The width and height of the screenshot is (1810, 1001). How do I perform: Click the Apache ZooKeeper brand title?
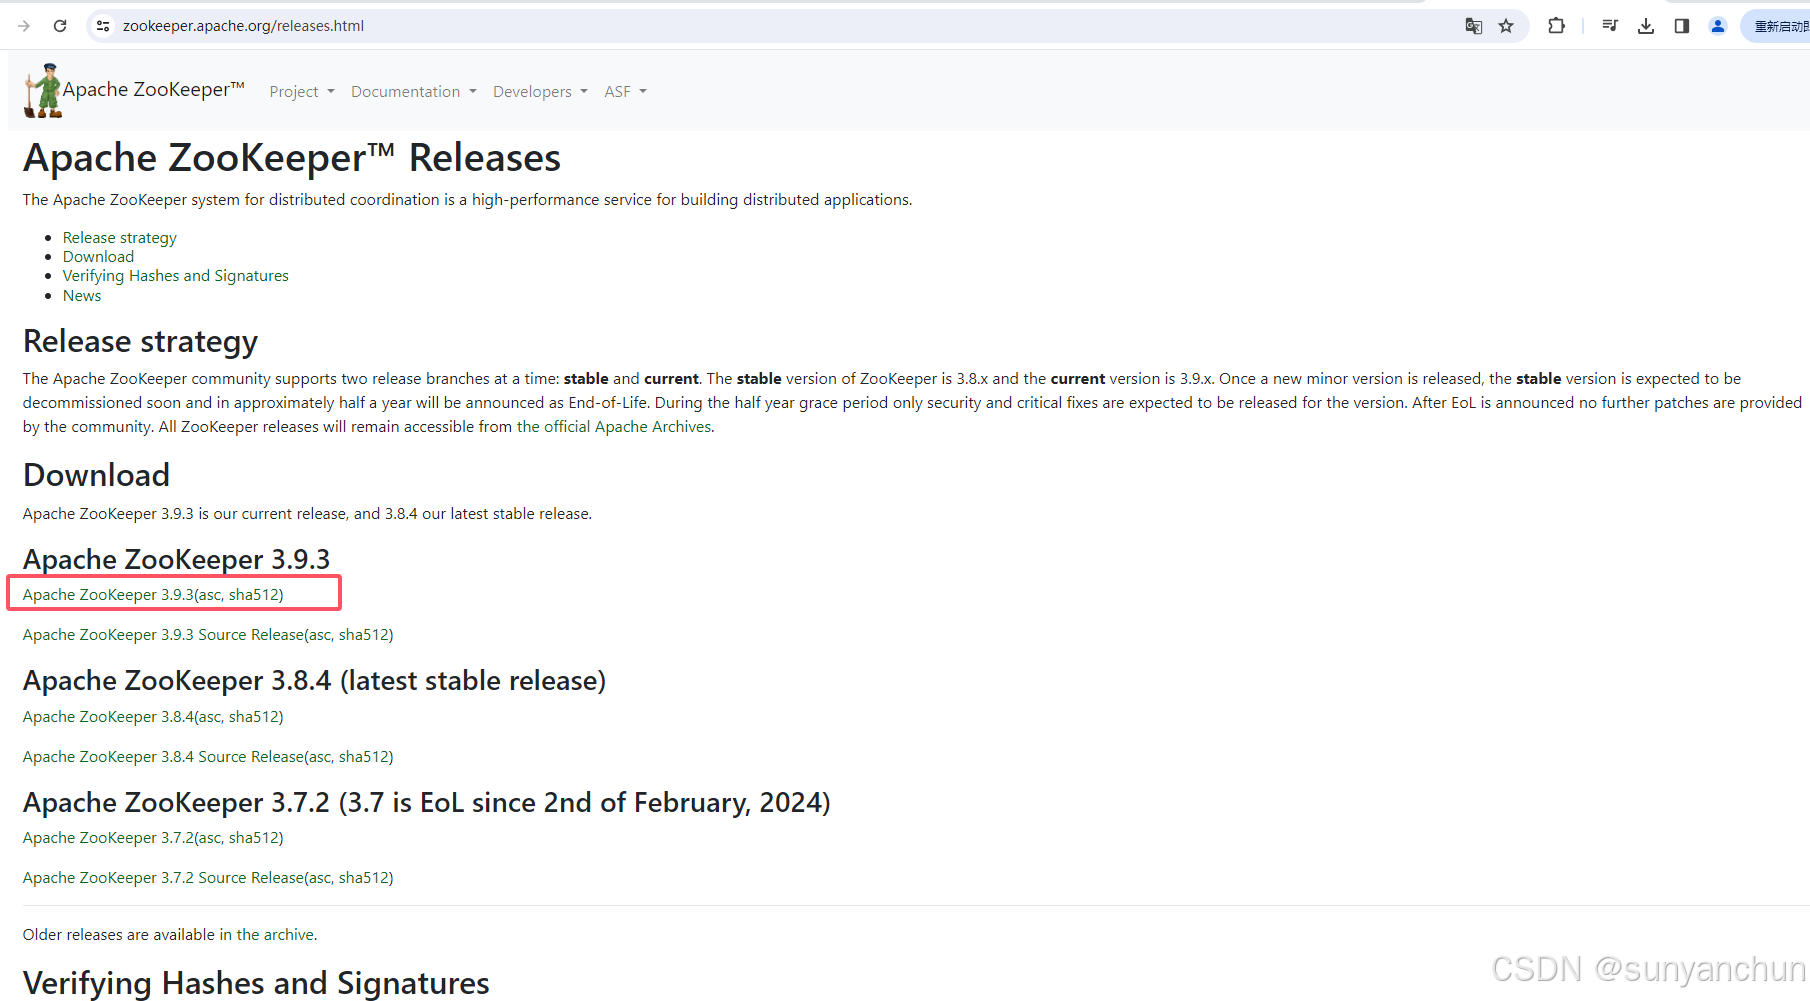click(153, 90)
